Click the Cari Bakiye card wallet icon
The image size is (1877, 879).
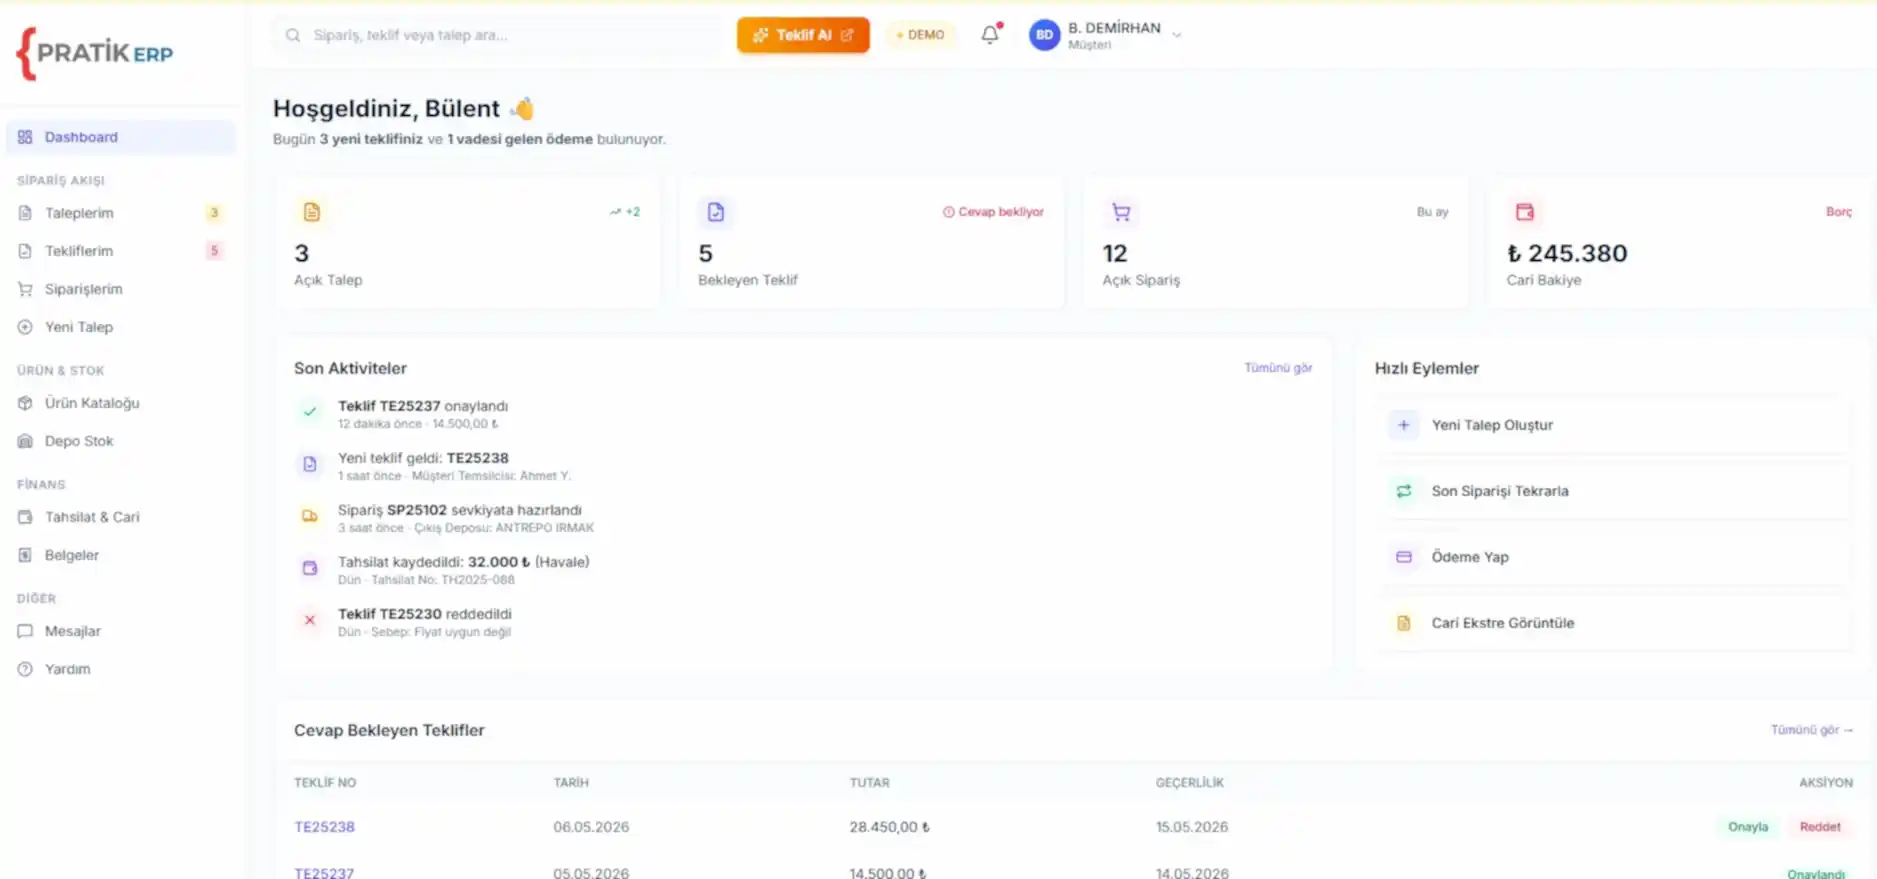(x=1525, y=212)
